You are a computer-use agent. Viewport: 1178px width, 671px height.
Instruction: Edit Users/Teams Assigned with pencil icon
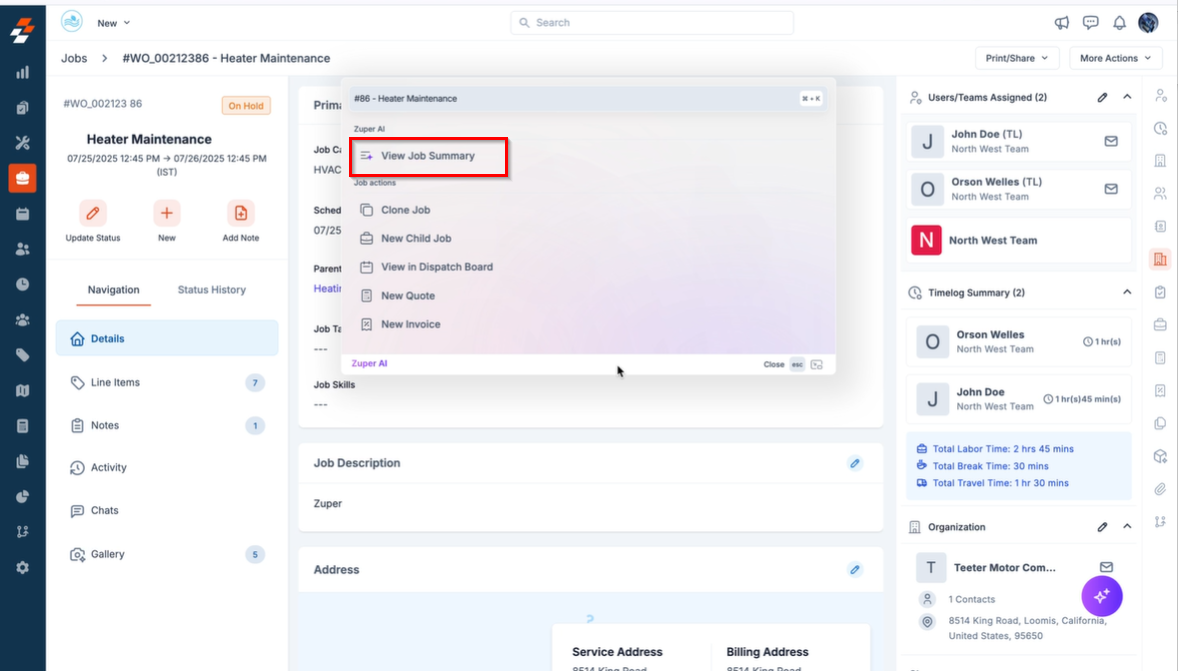(x=1102, y=97)
